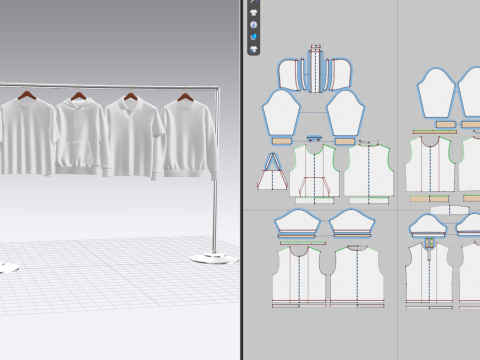Select the right hood pattern piece
This screenshot has width=480, height=360.
pos(341,75)
